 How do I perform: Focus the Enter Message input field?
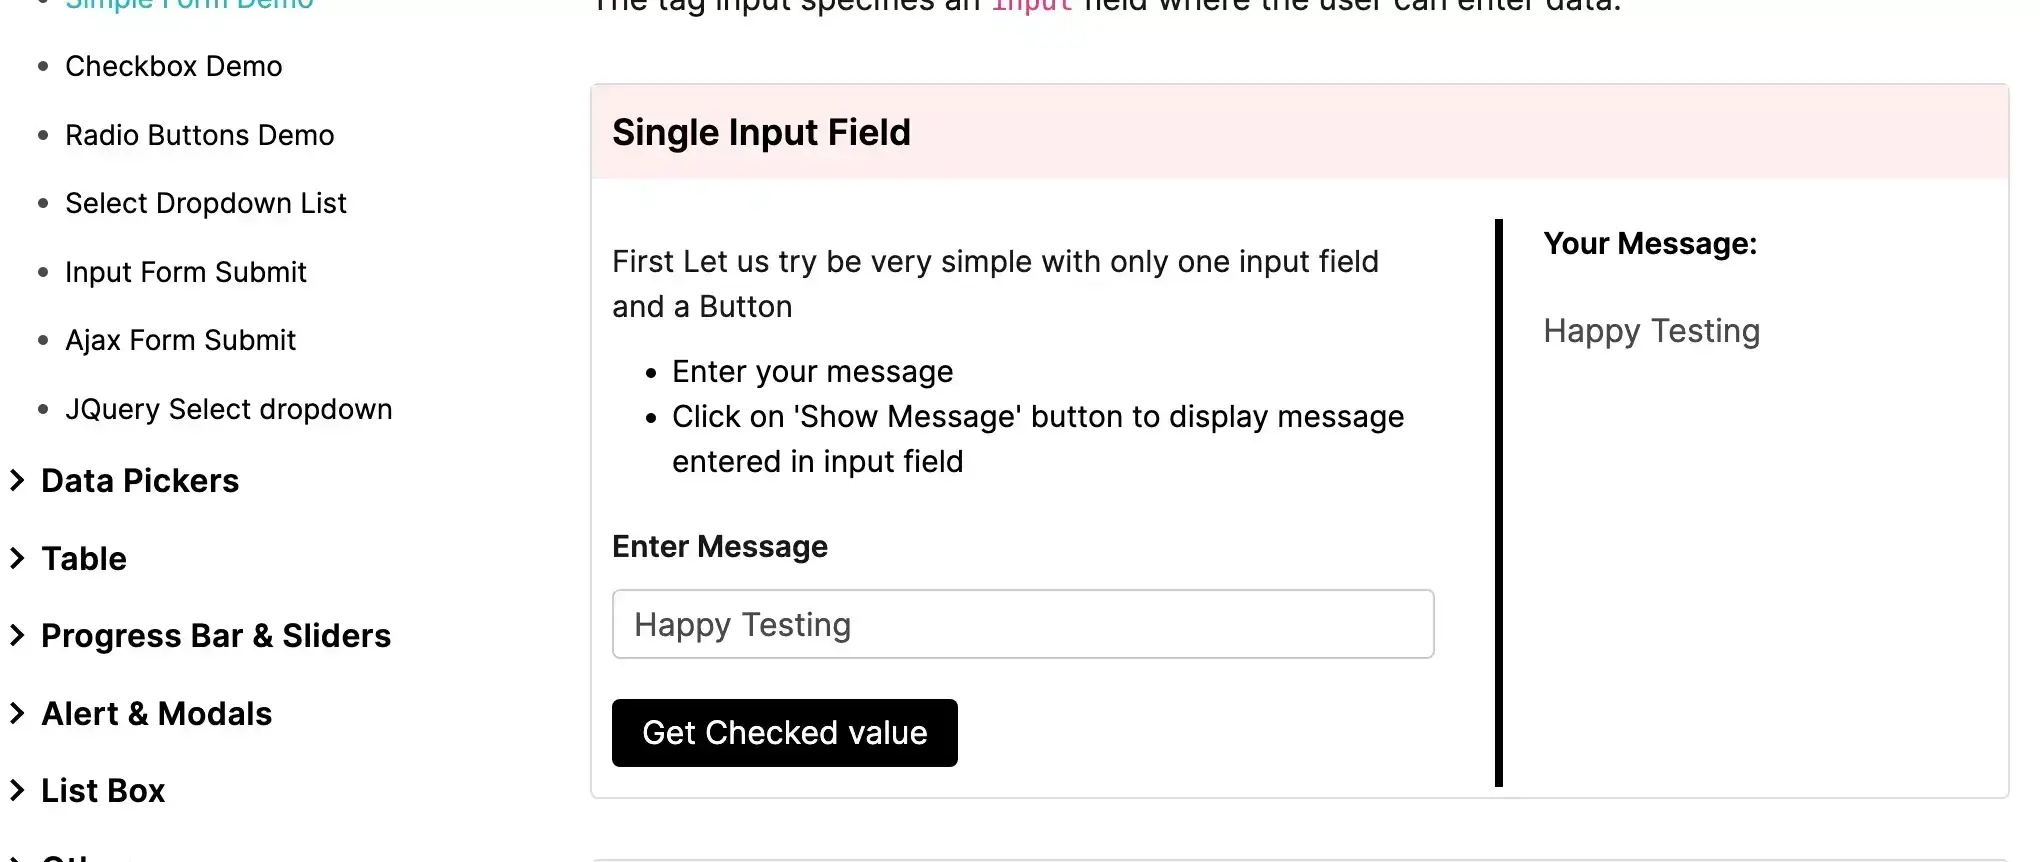pyautogui.click(x=1023, y=624)
